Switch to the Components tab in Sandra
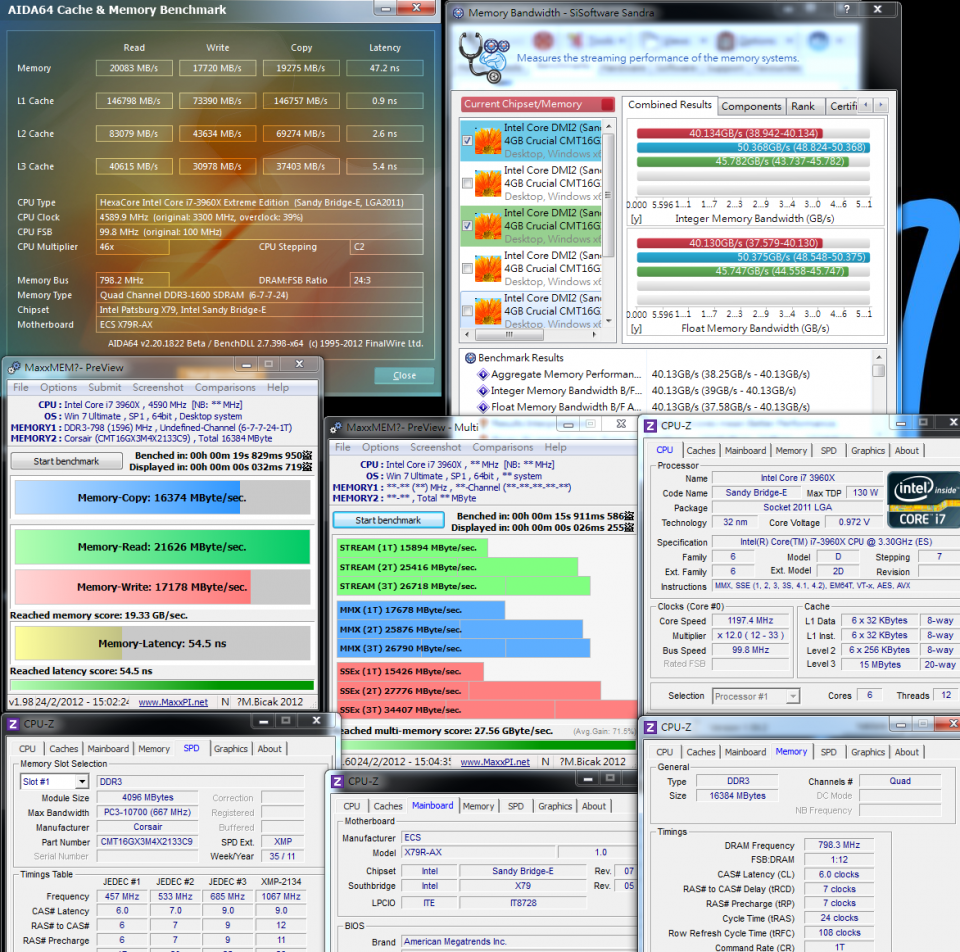 click(751, 105)
